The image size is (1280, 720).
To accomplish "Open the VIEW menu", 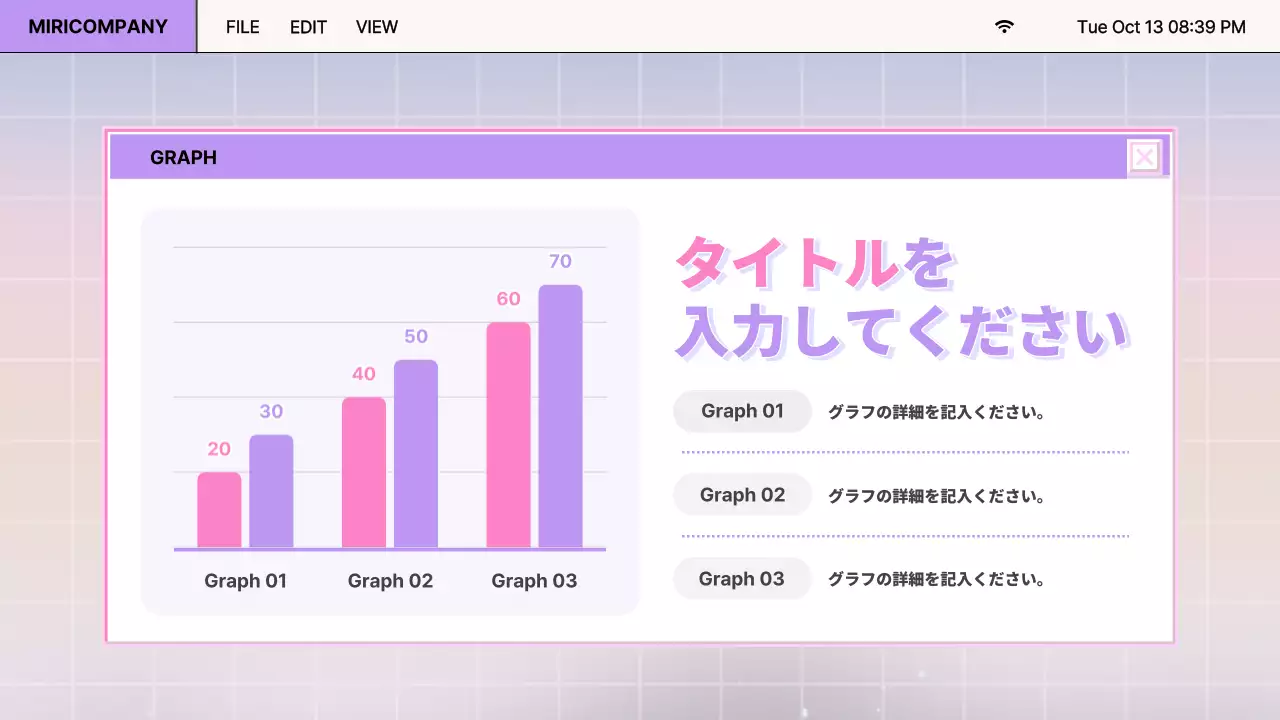I will coord(377,27).
